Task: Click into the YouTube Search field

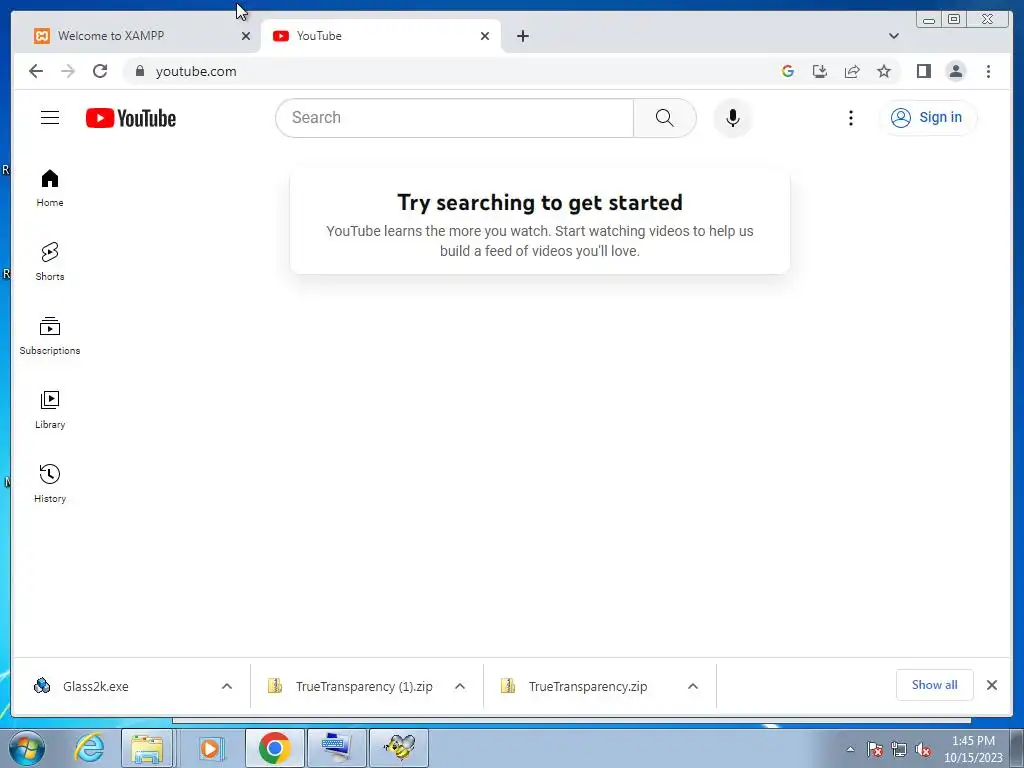Action: pyautogui.click(x=455, y=118)
